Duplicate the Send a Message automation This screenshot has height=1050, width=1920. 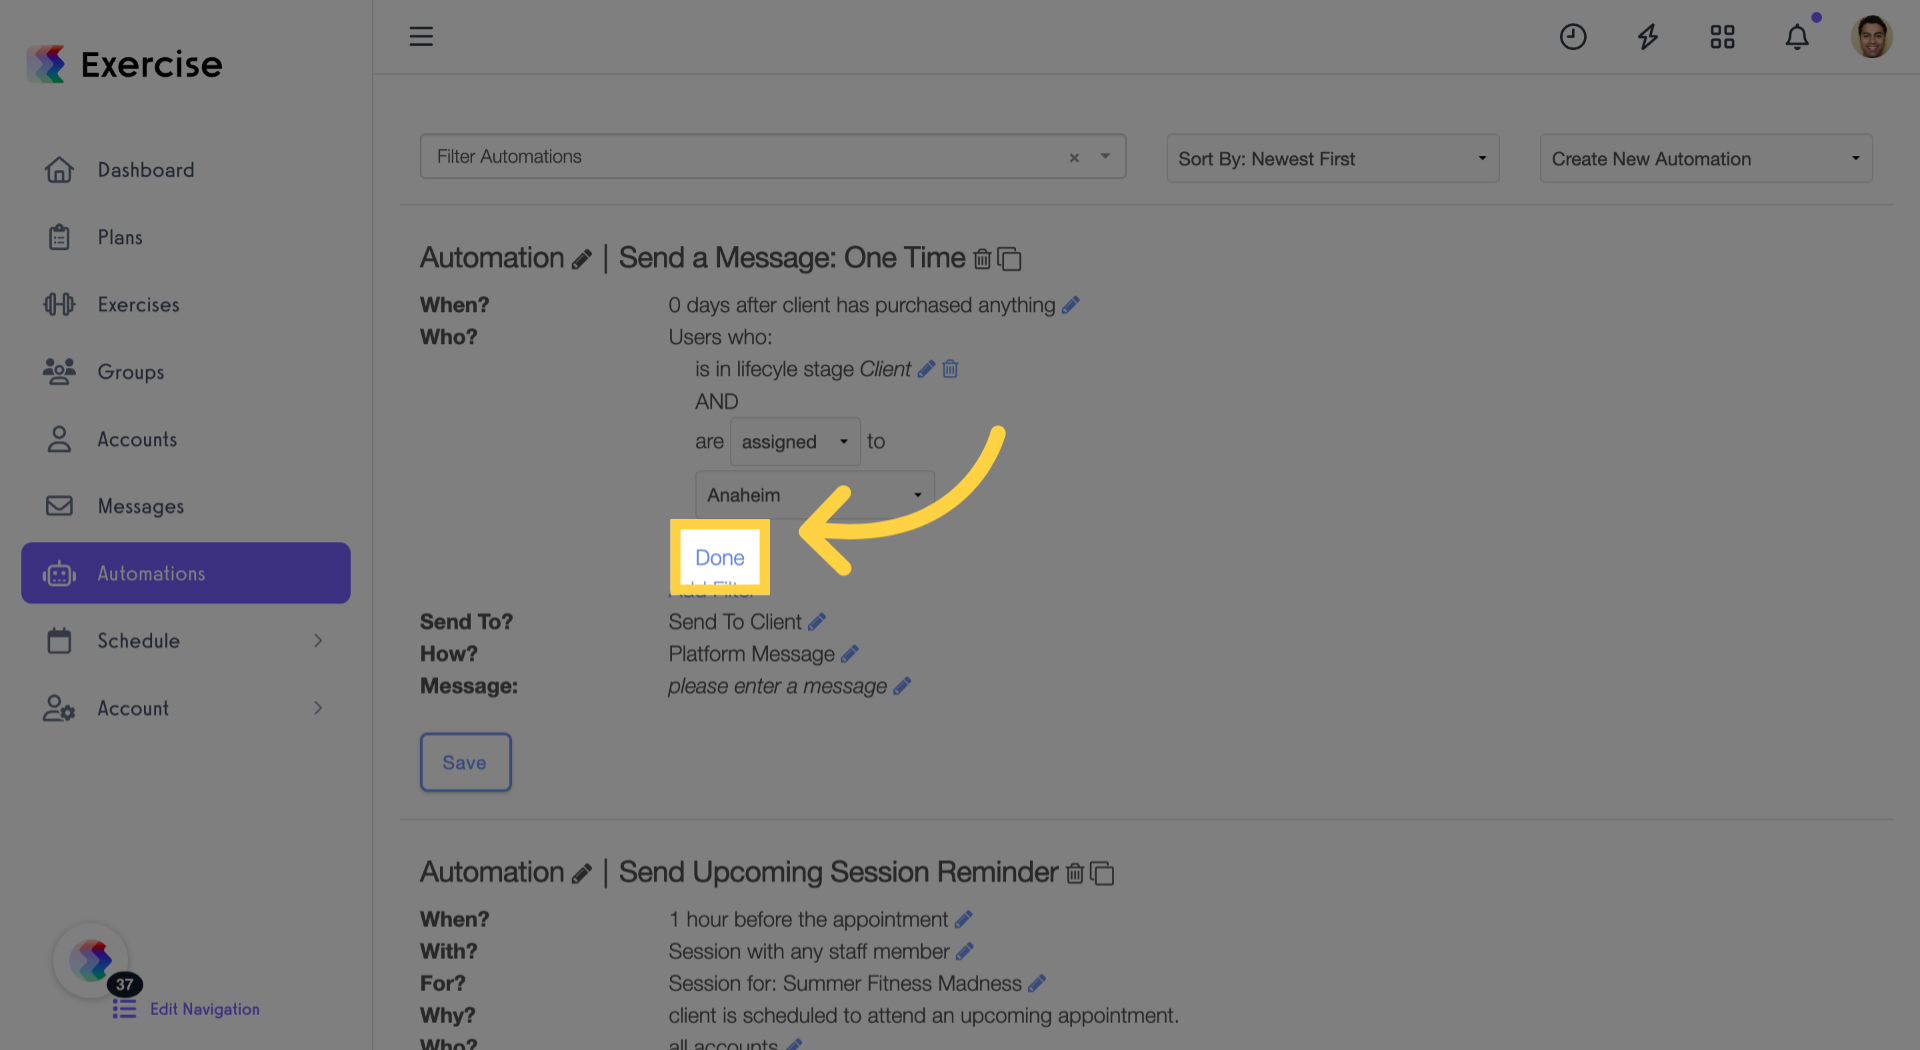pyautogui.click(x=1009, y=259)
